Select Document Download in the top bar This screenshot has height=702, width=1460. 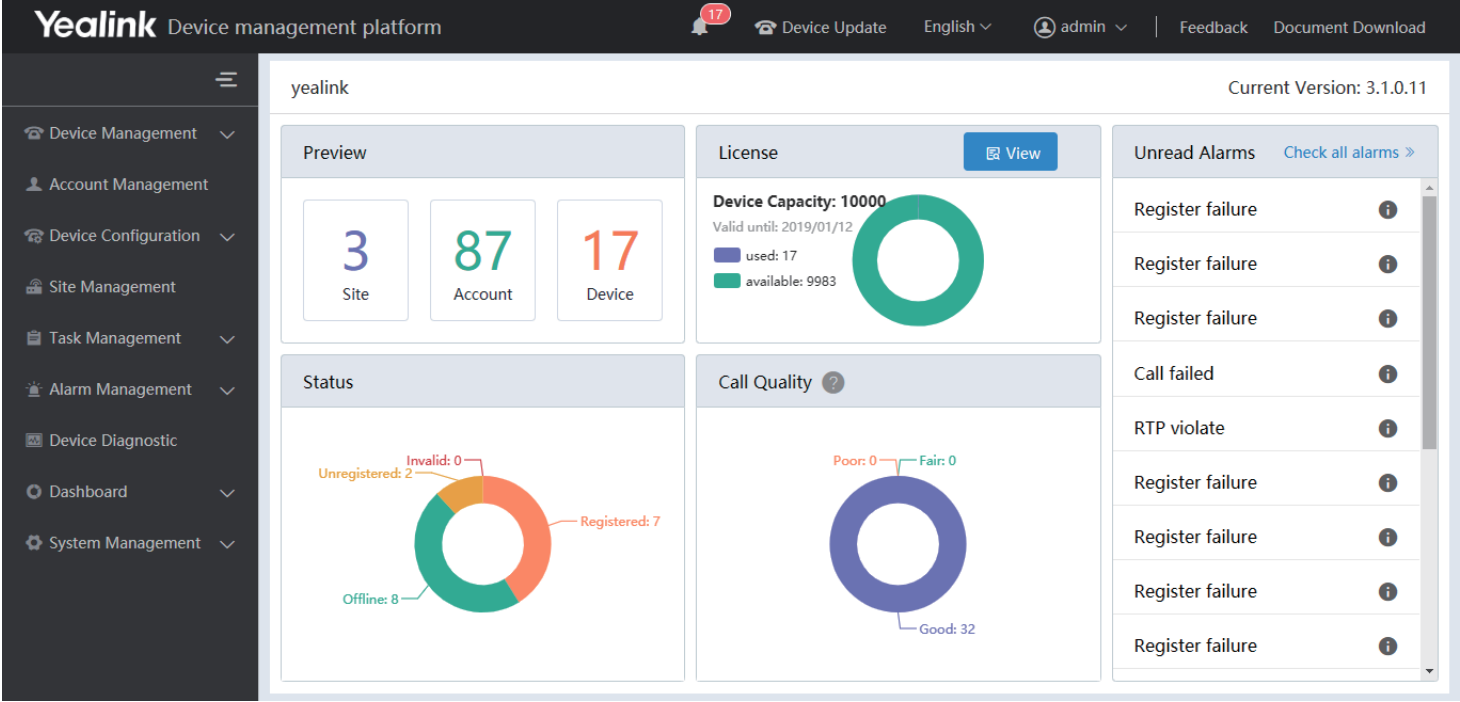coord(1348,27)
